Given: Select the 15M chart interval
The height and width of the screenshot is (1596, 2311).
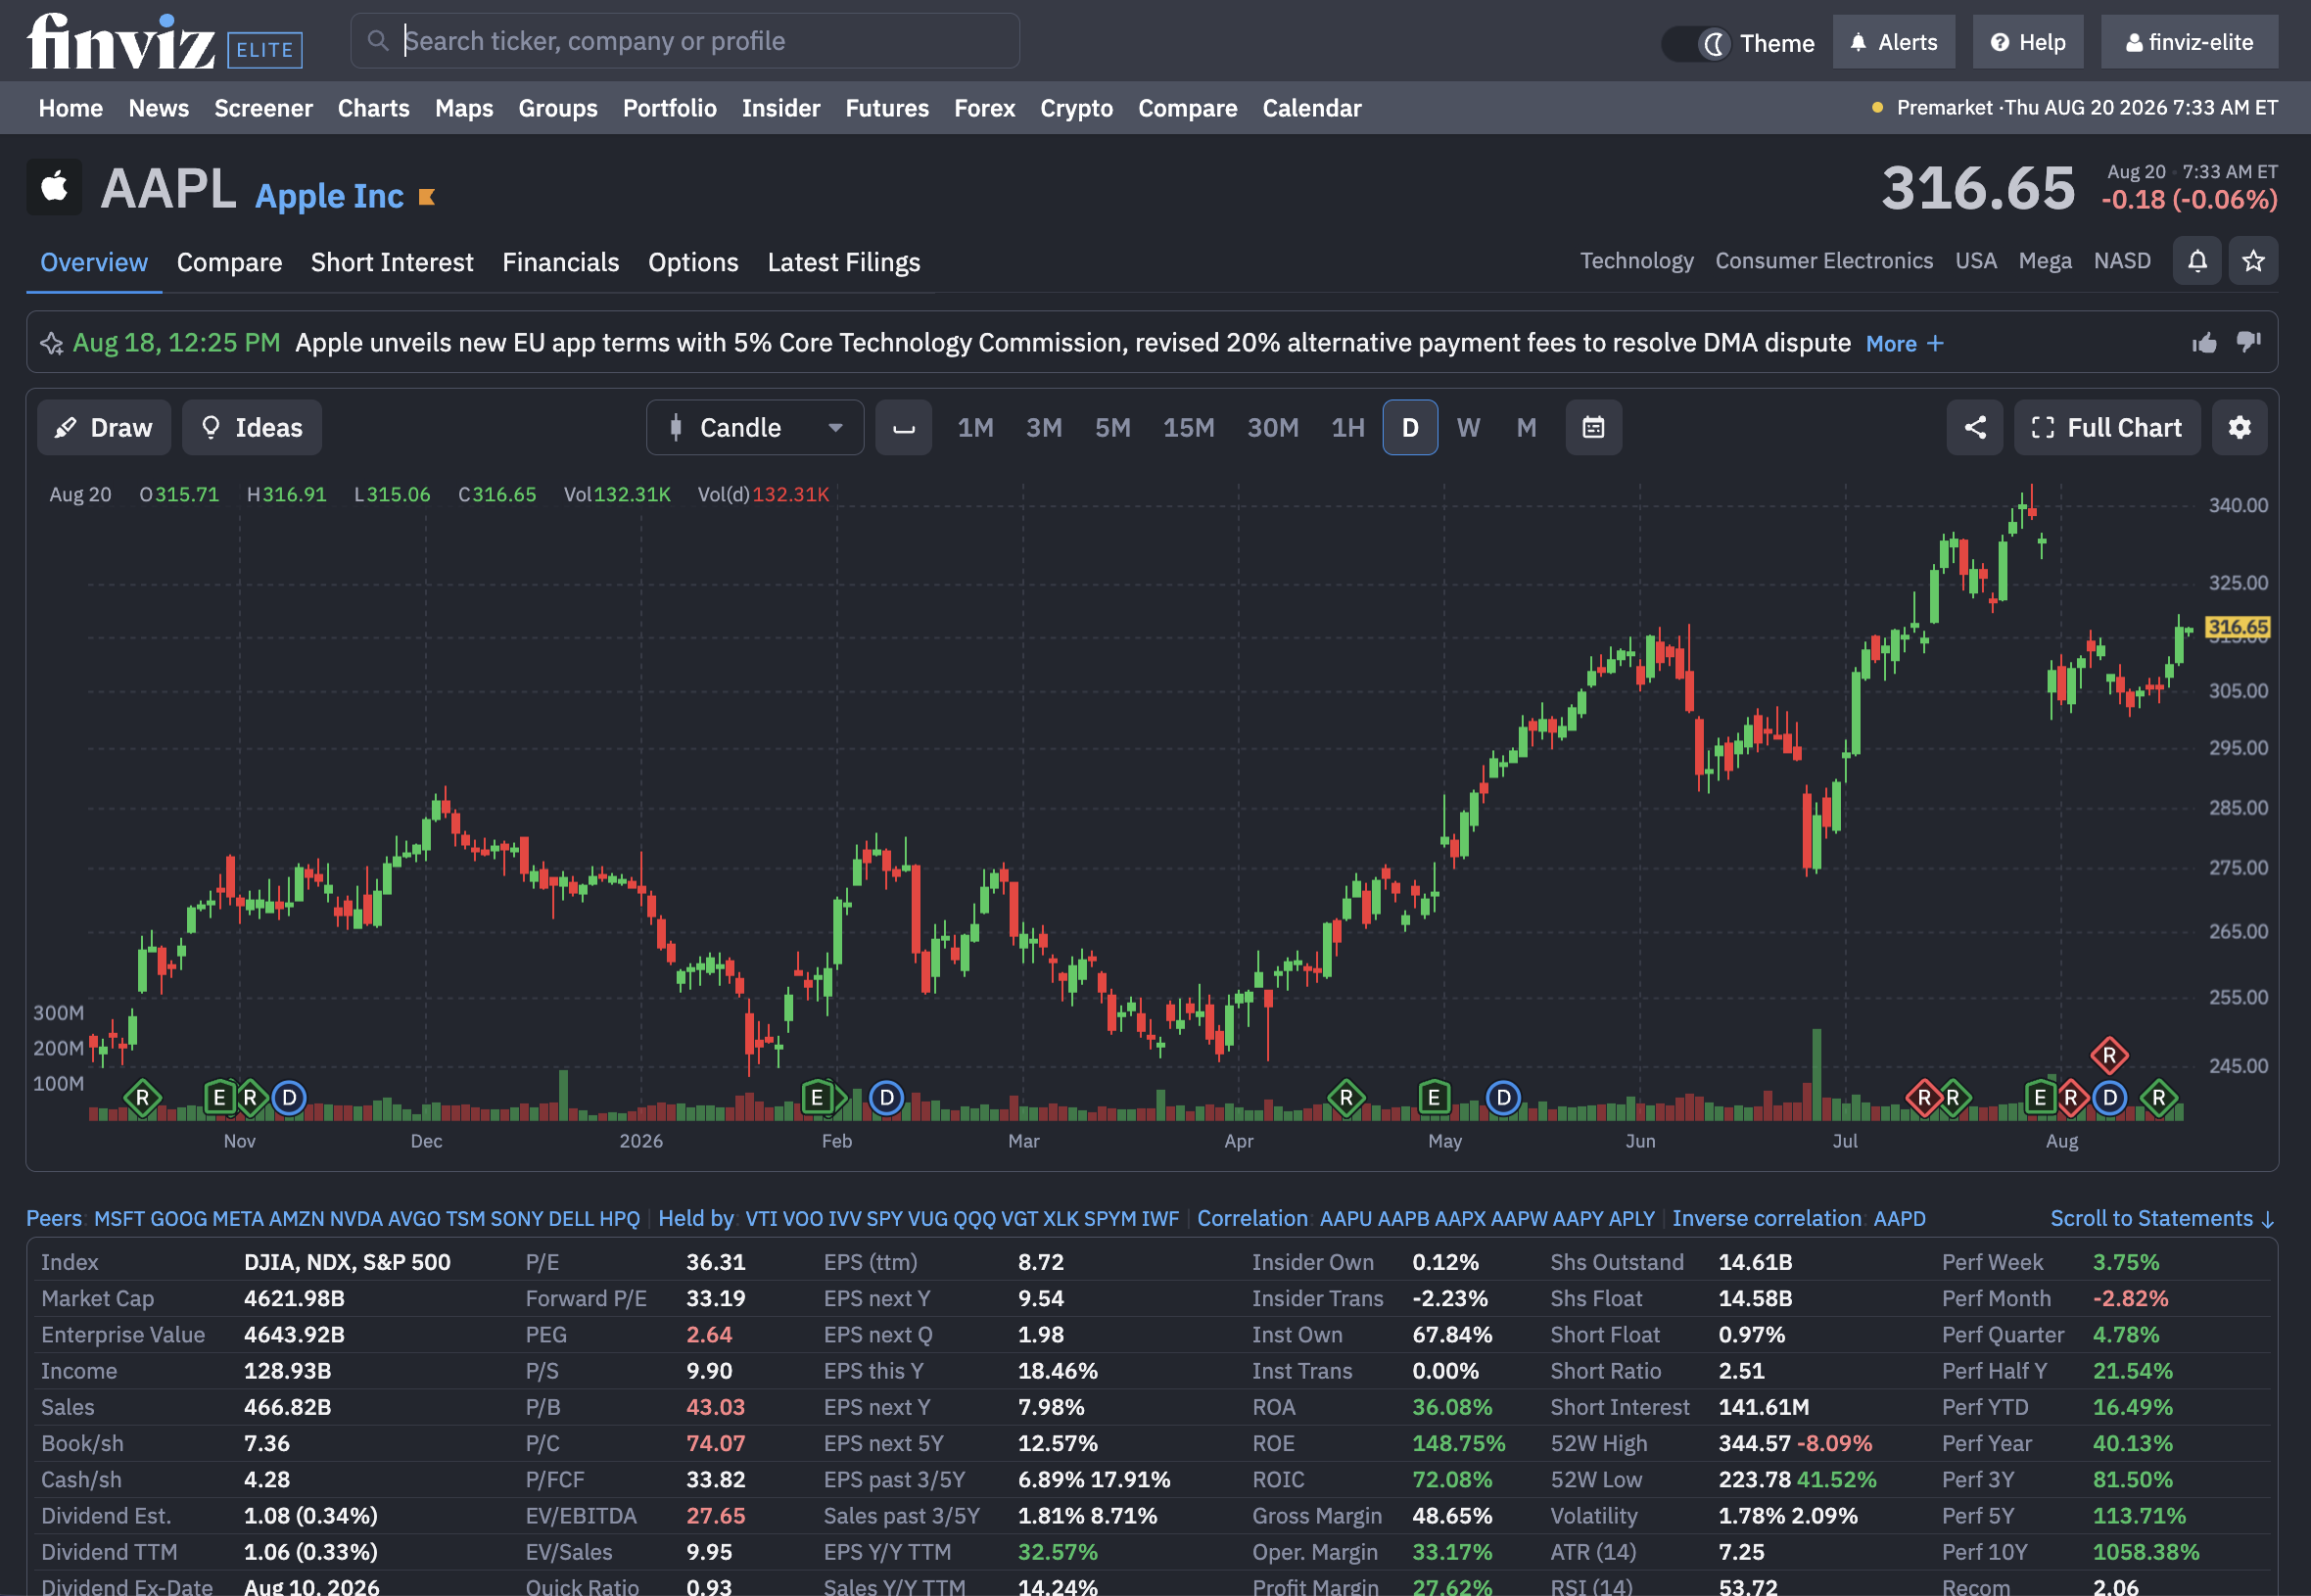Looking at the screenshot, I should point(1188,428).
